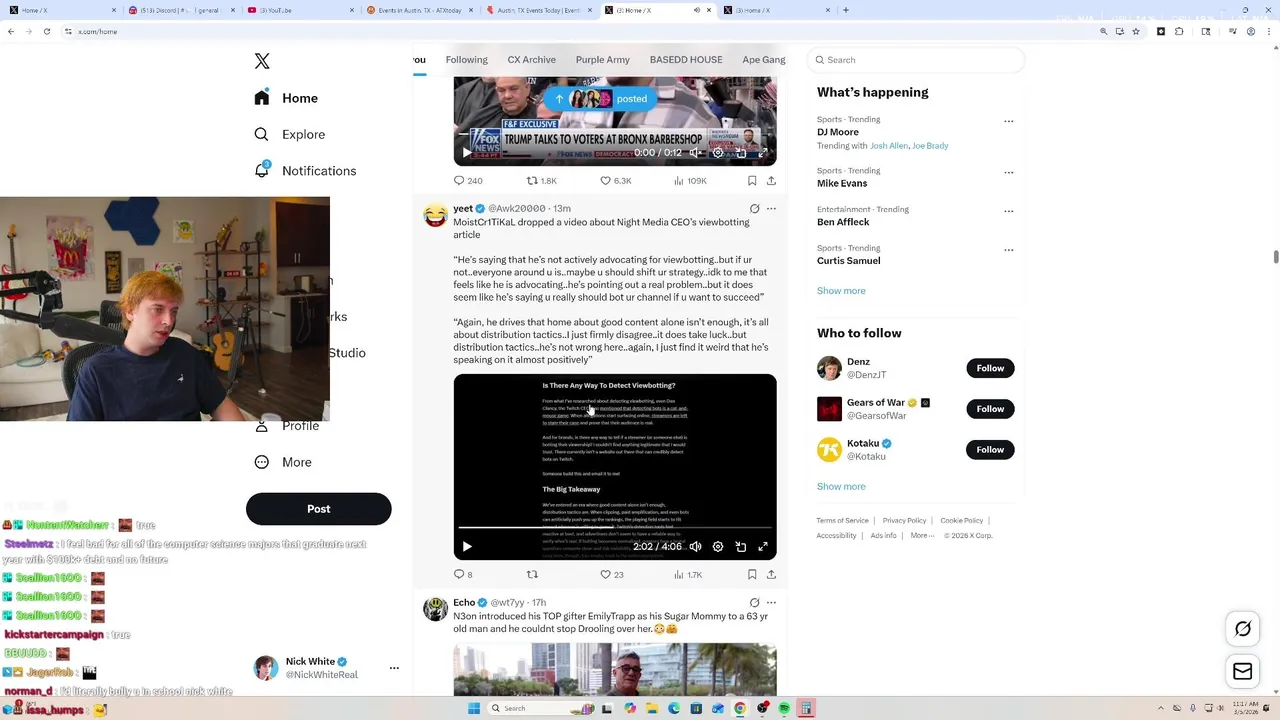Open options for Curtis Samuel trend
Viewport: 1280px width, 720px height.
tap(1008, 250)
